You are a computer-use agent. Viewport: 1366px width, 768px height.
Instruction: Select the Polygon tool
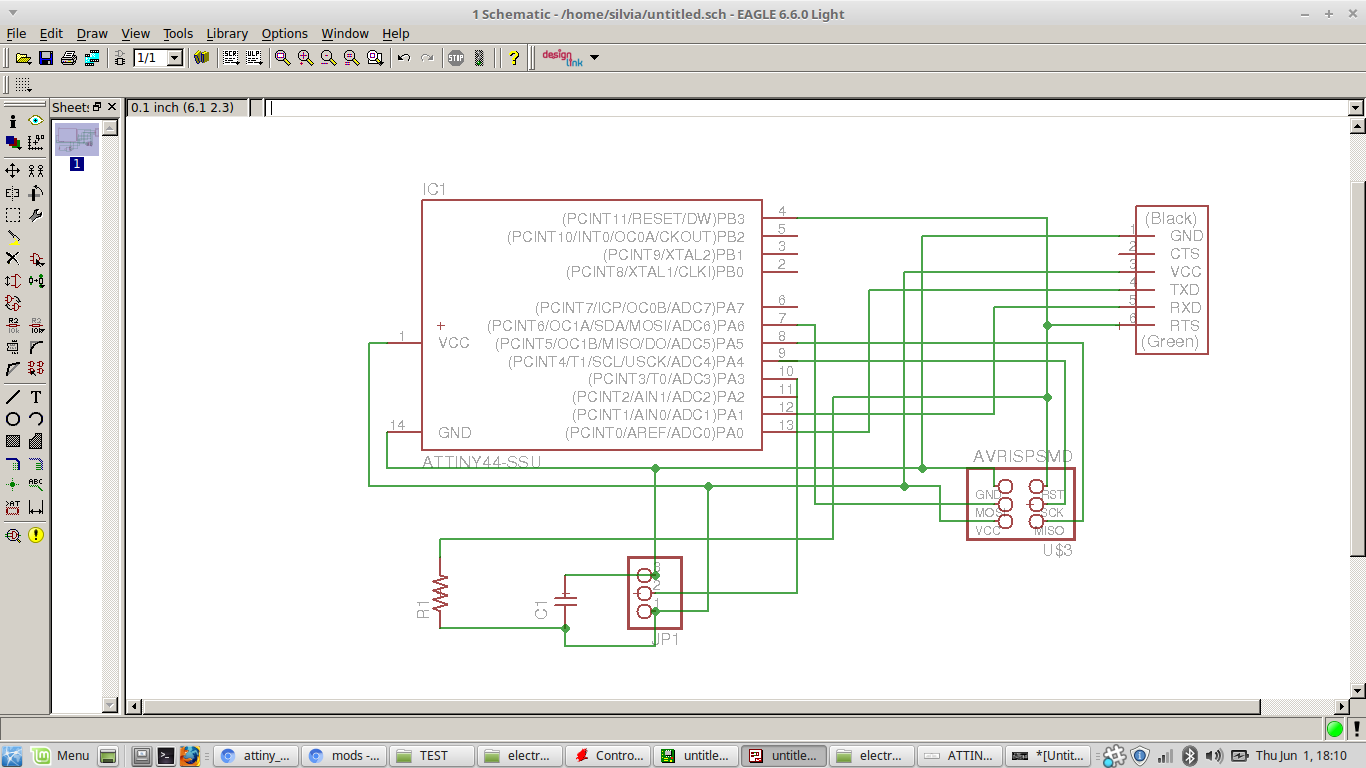(x=36, y=441)
